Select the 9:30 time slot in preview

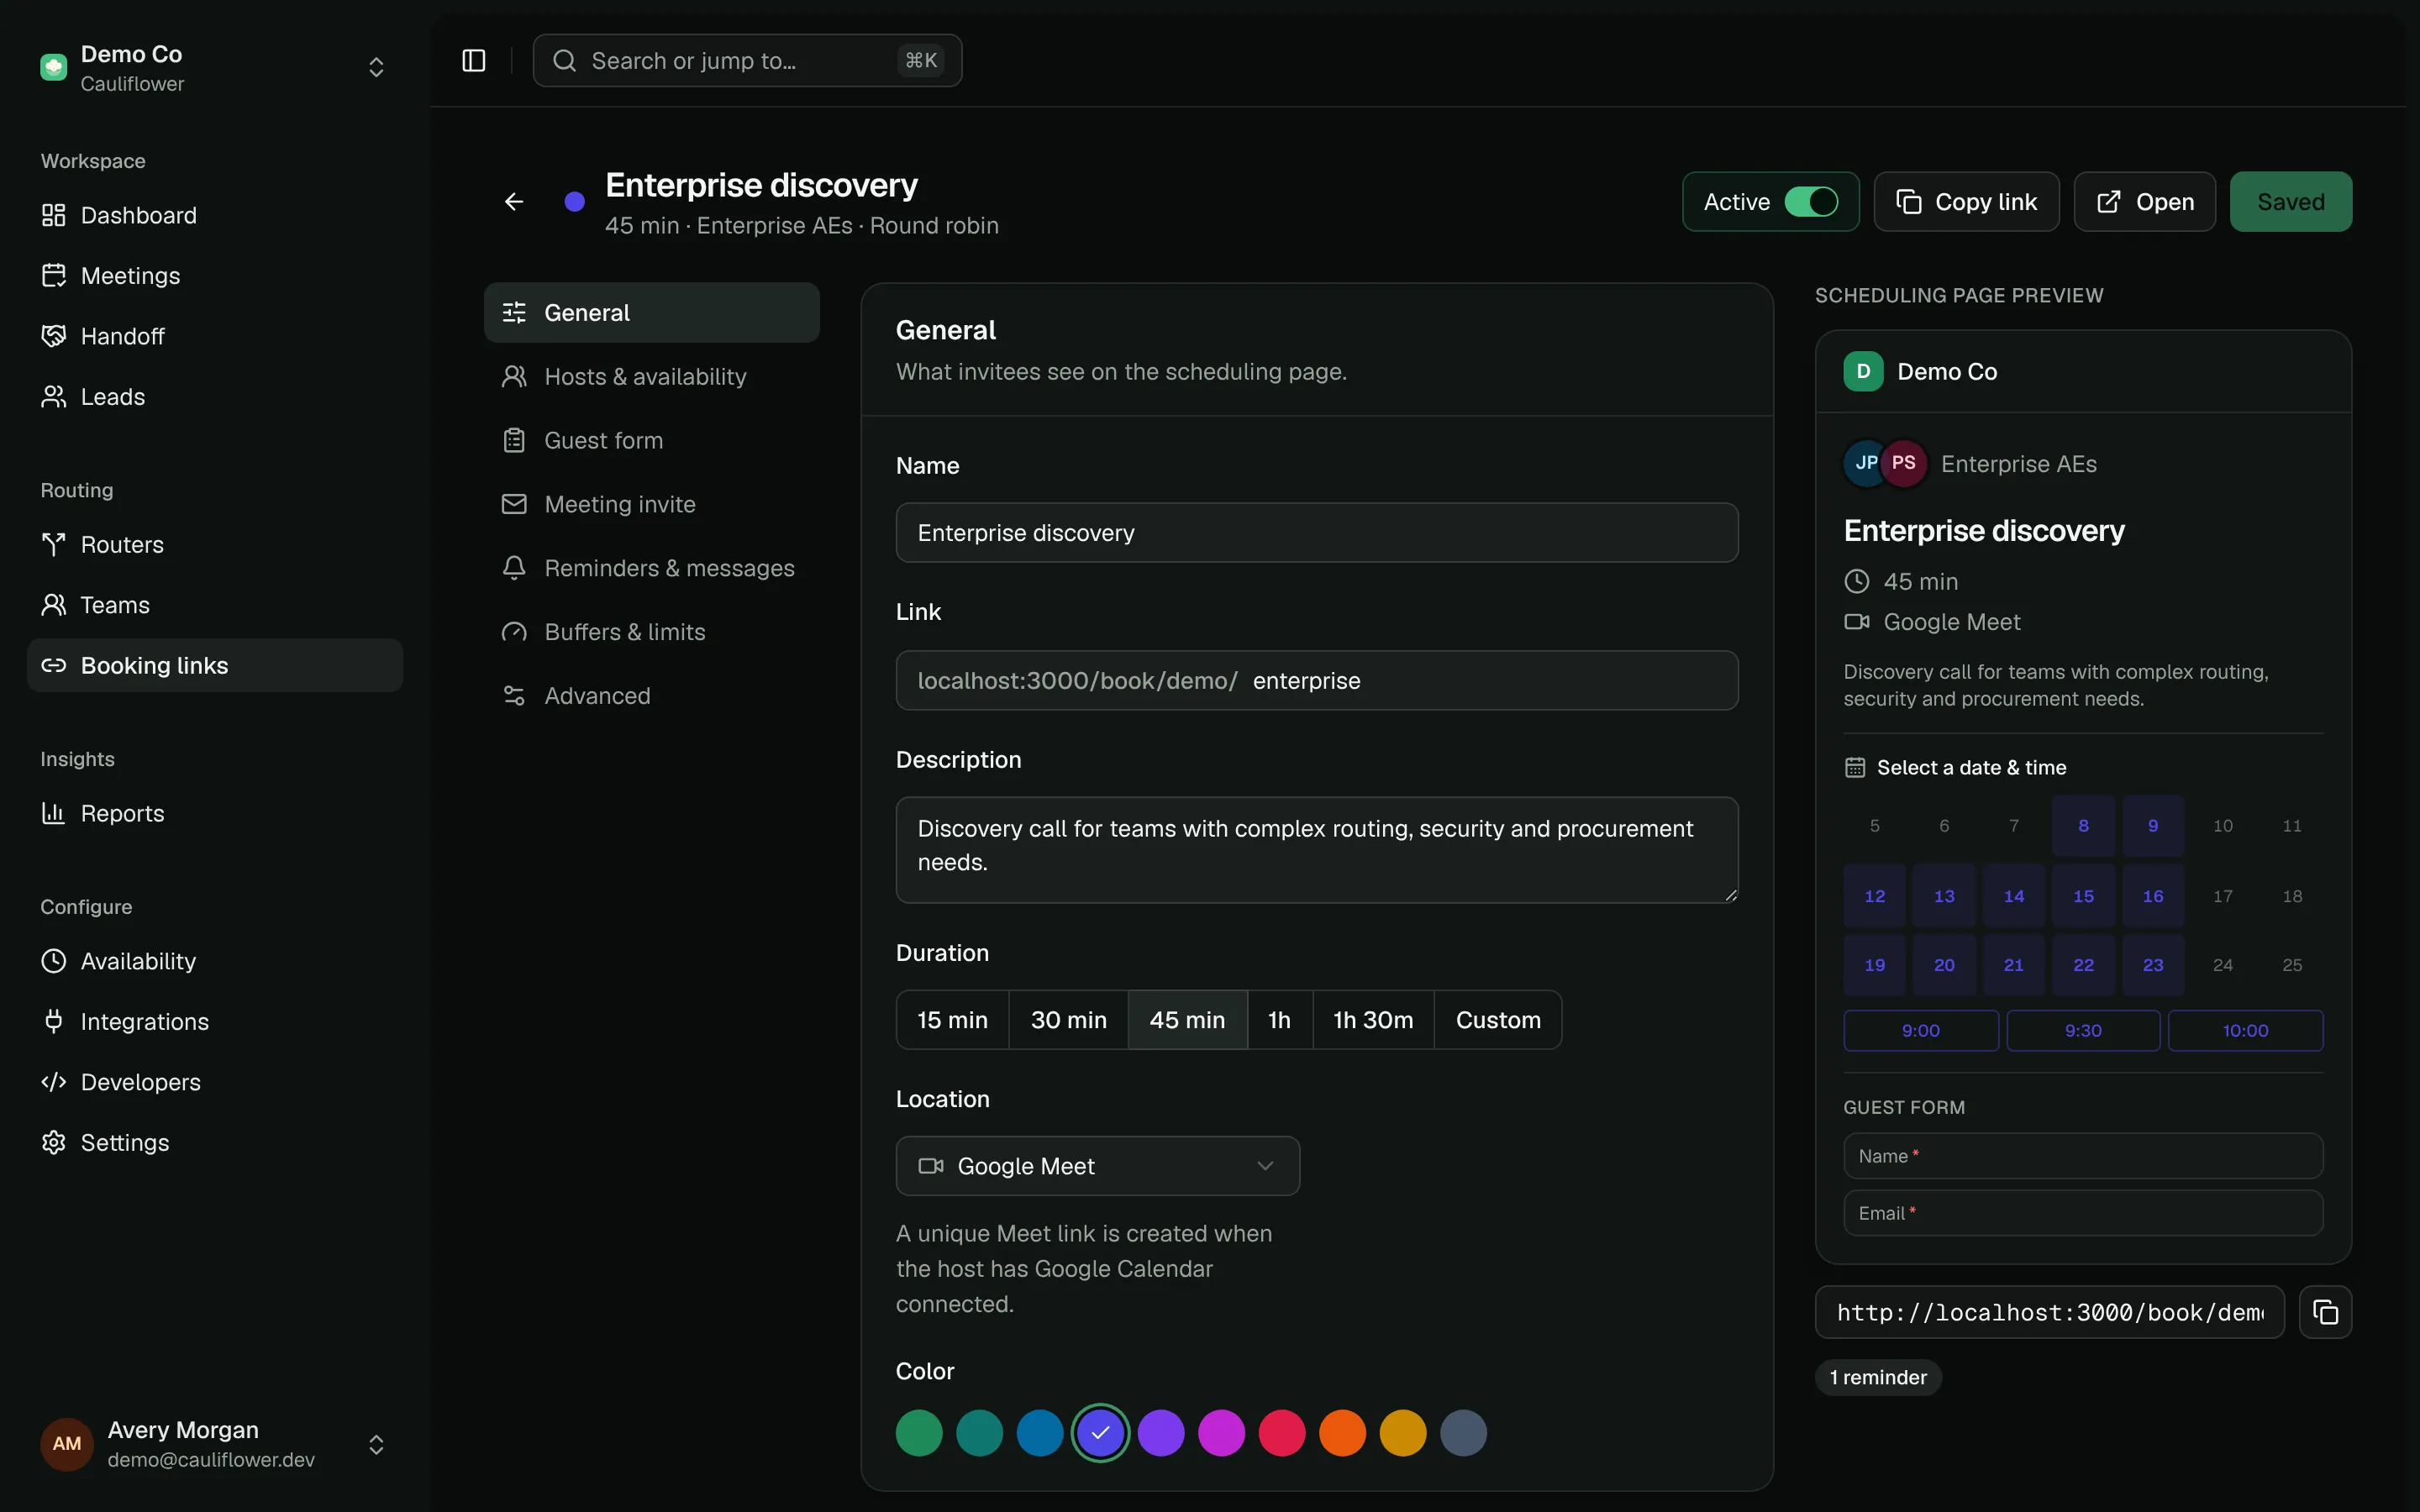[x=2083, y=1031]
